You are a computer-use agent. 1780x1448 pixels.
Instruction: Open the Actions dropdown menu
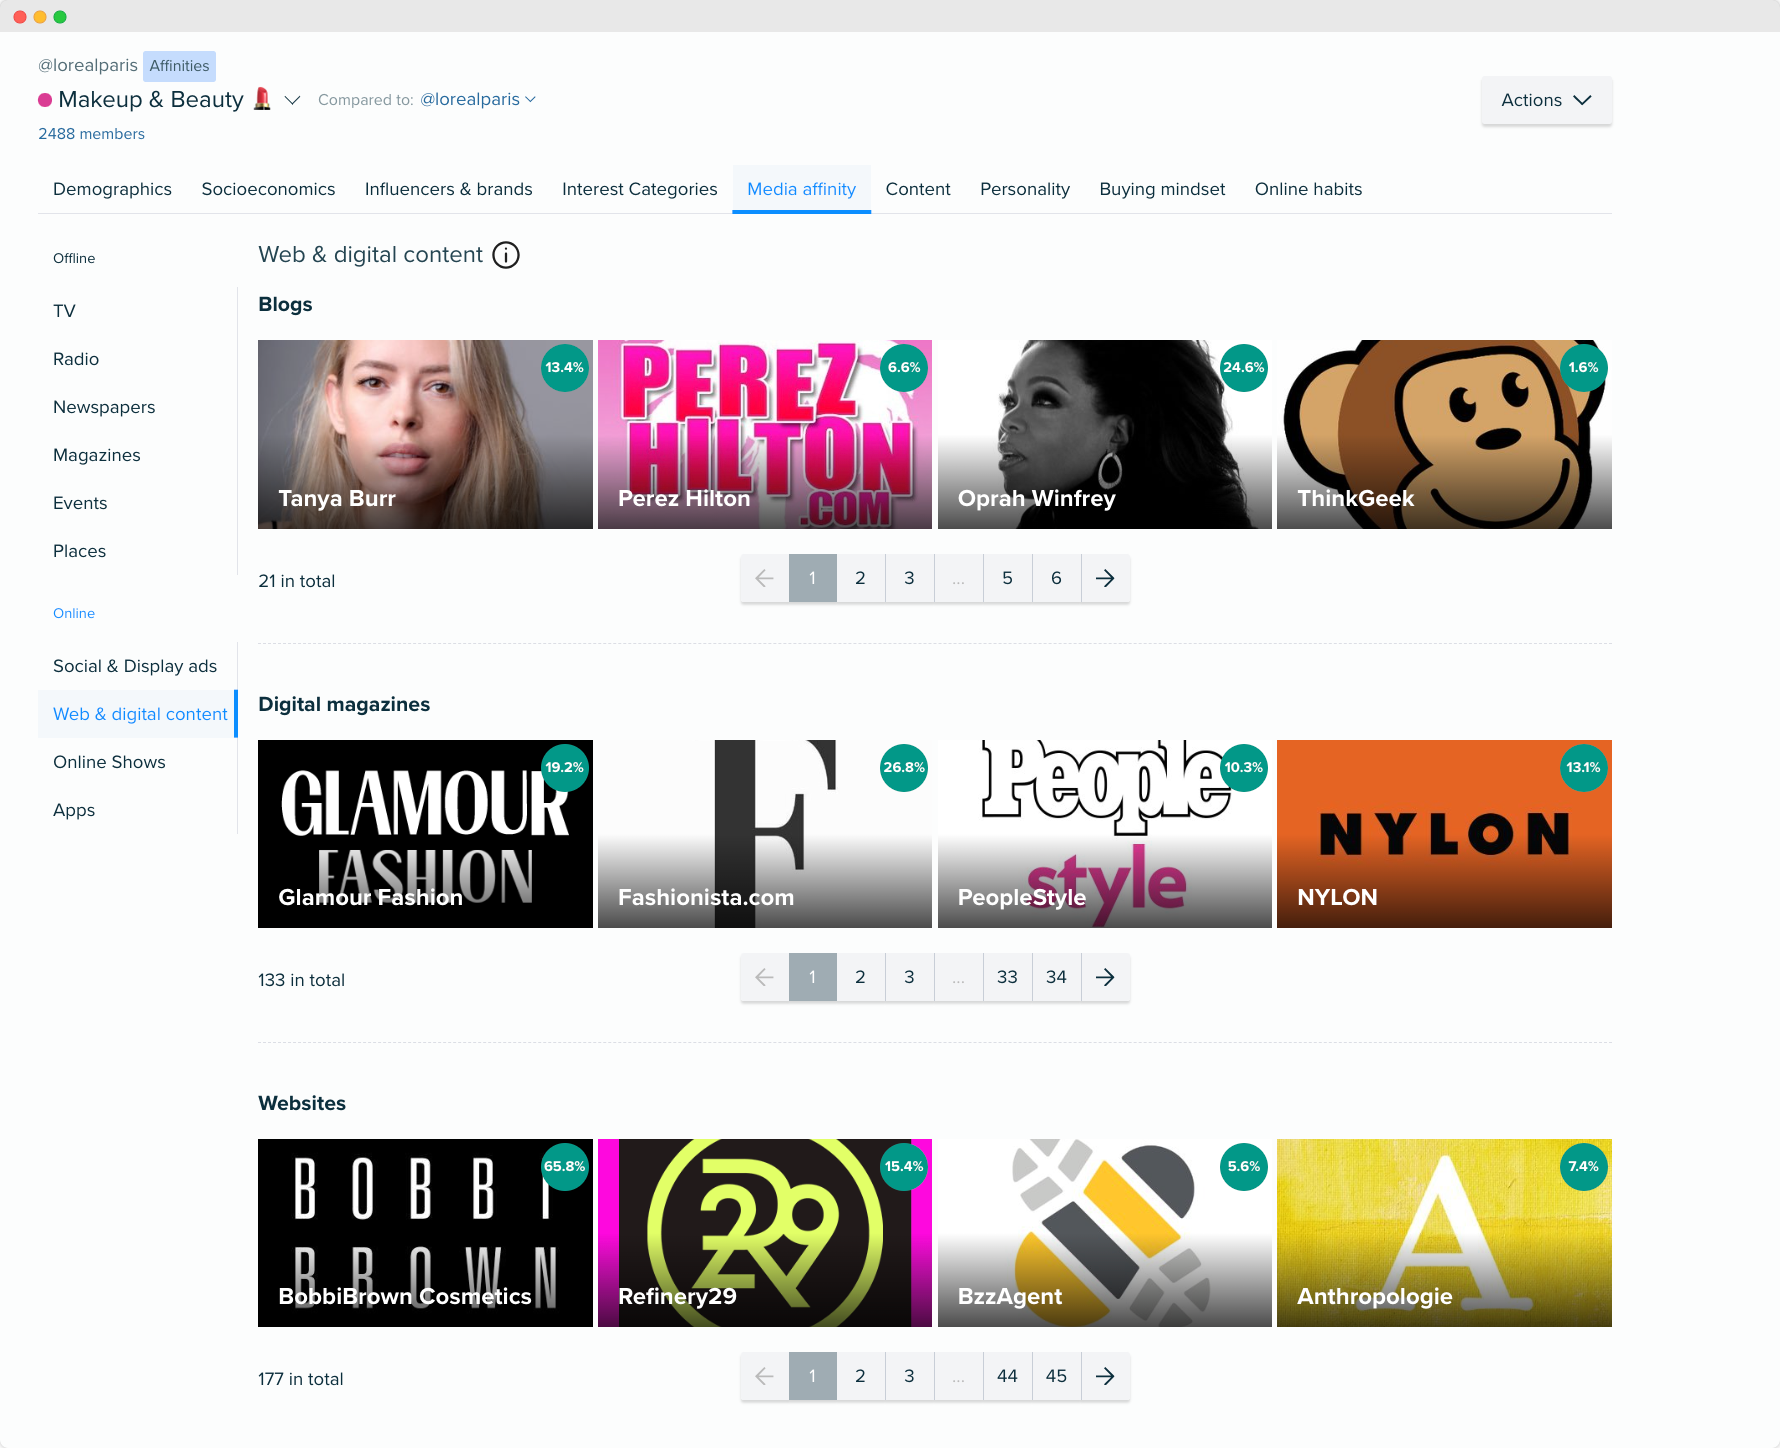(1546, 100)
